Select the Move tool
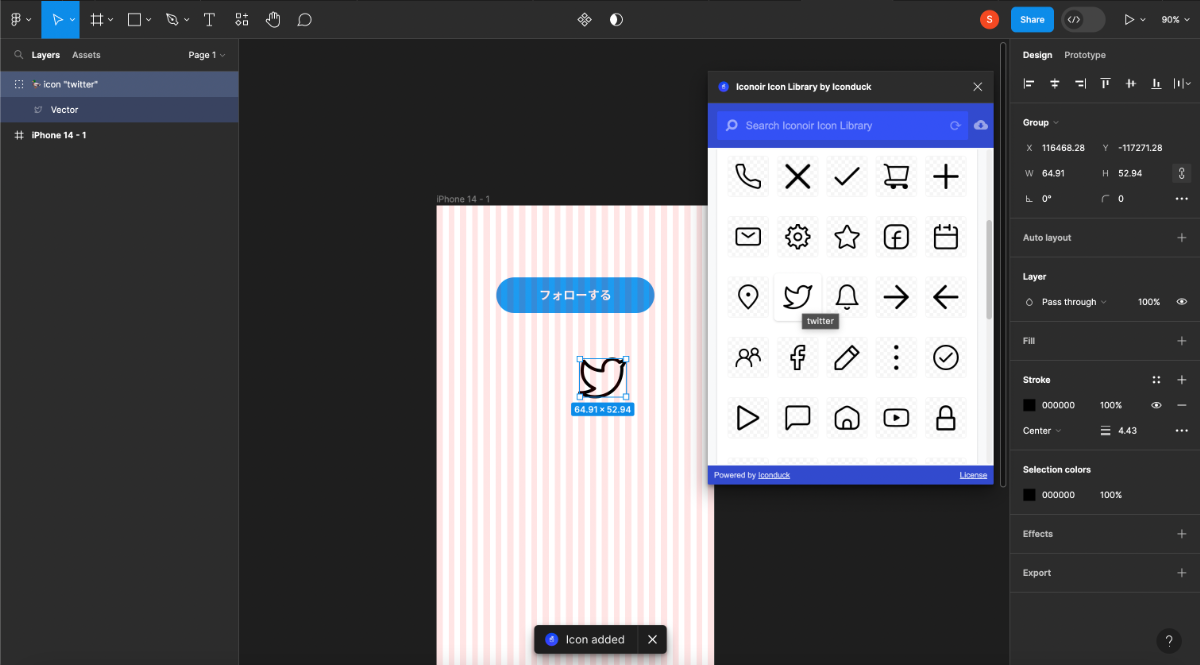Image resolution: width=1200 pixels, height=665 pixels. click(56, 19)
